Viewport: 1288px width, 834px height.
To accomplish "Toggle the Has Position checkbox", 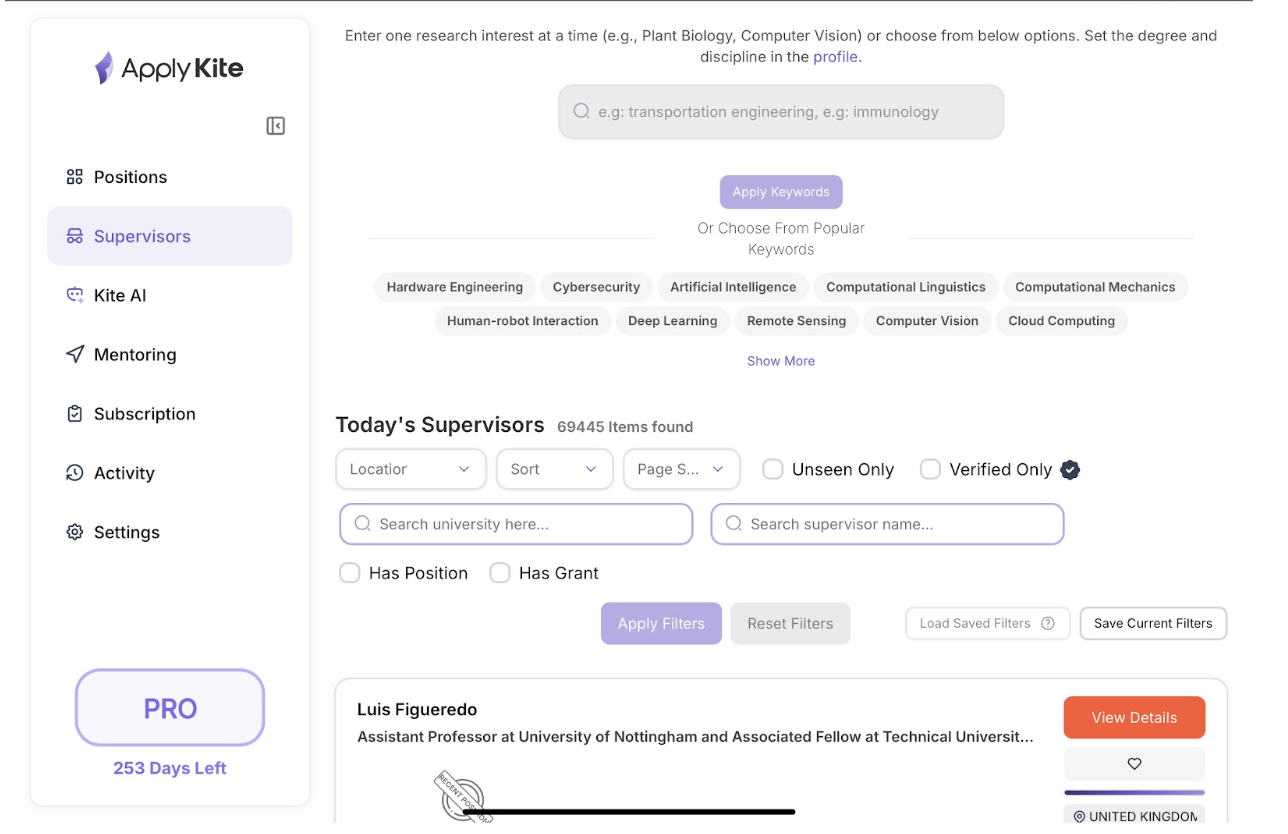I will click(x=350, y=573).
